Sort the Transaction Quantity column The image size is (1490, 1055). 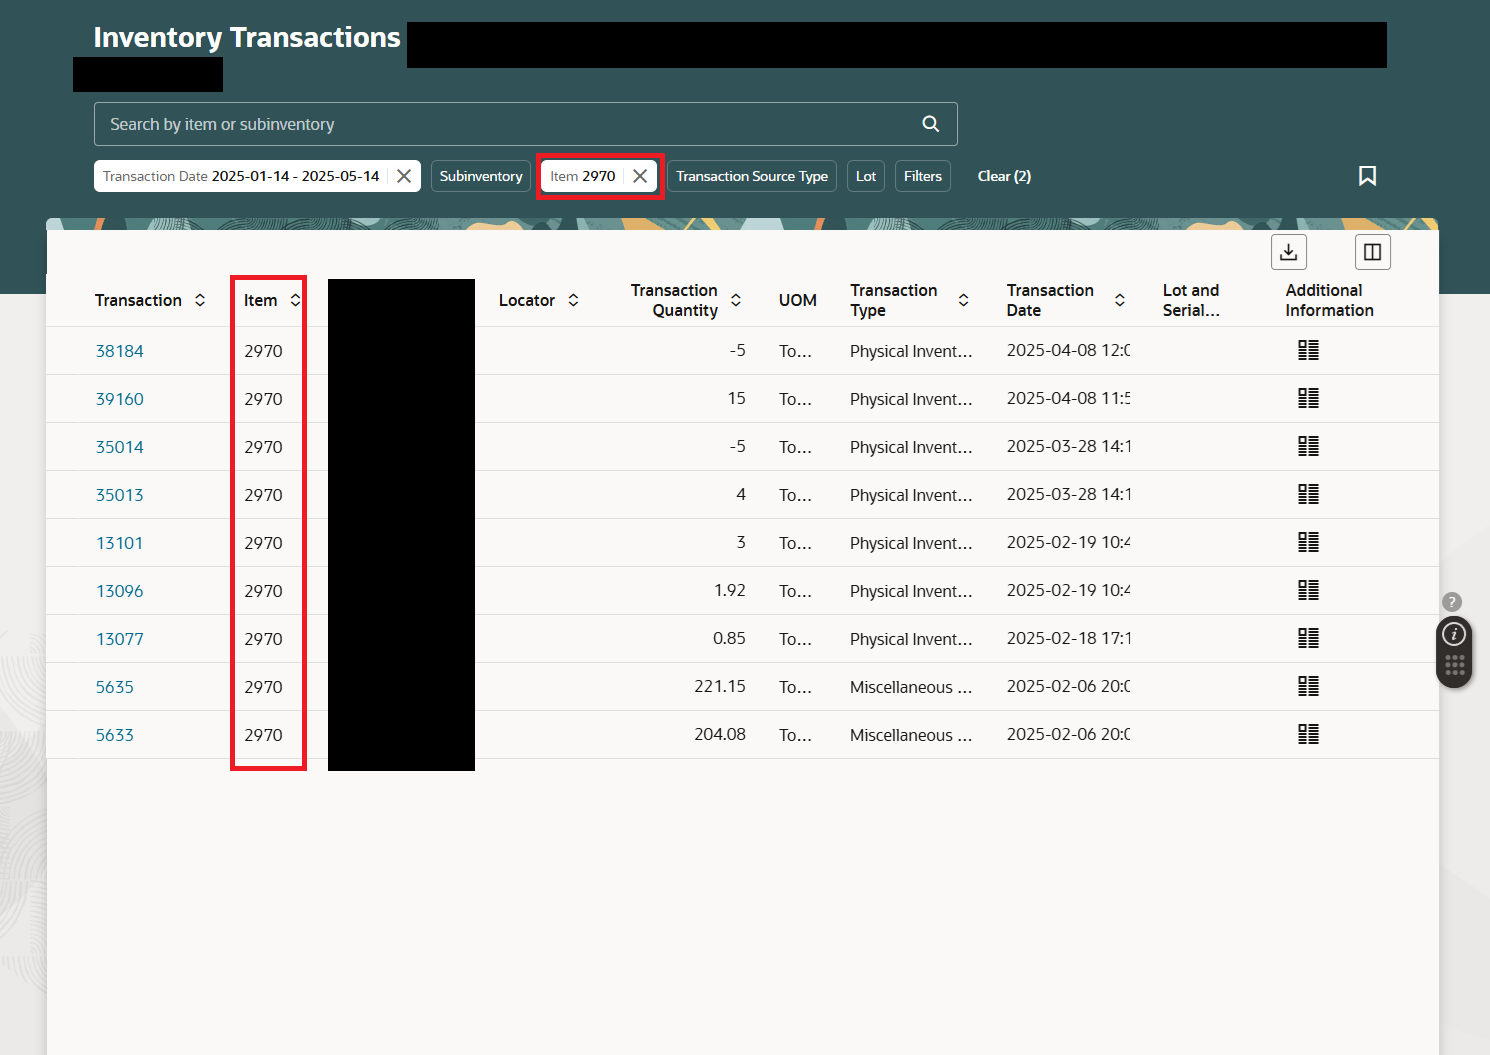[736, 300]
